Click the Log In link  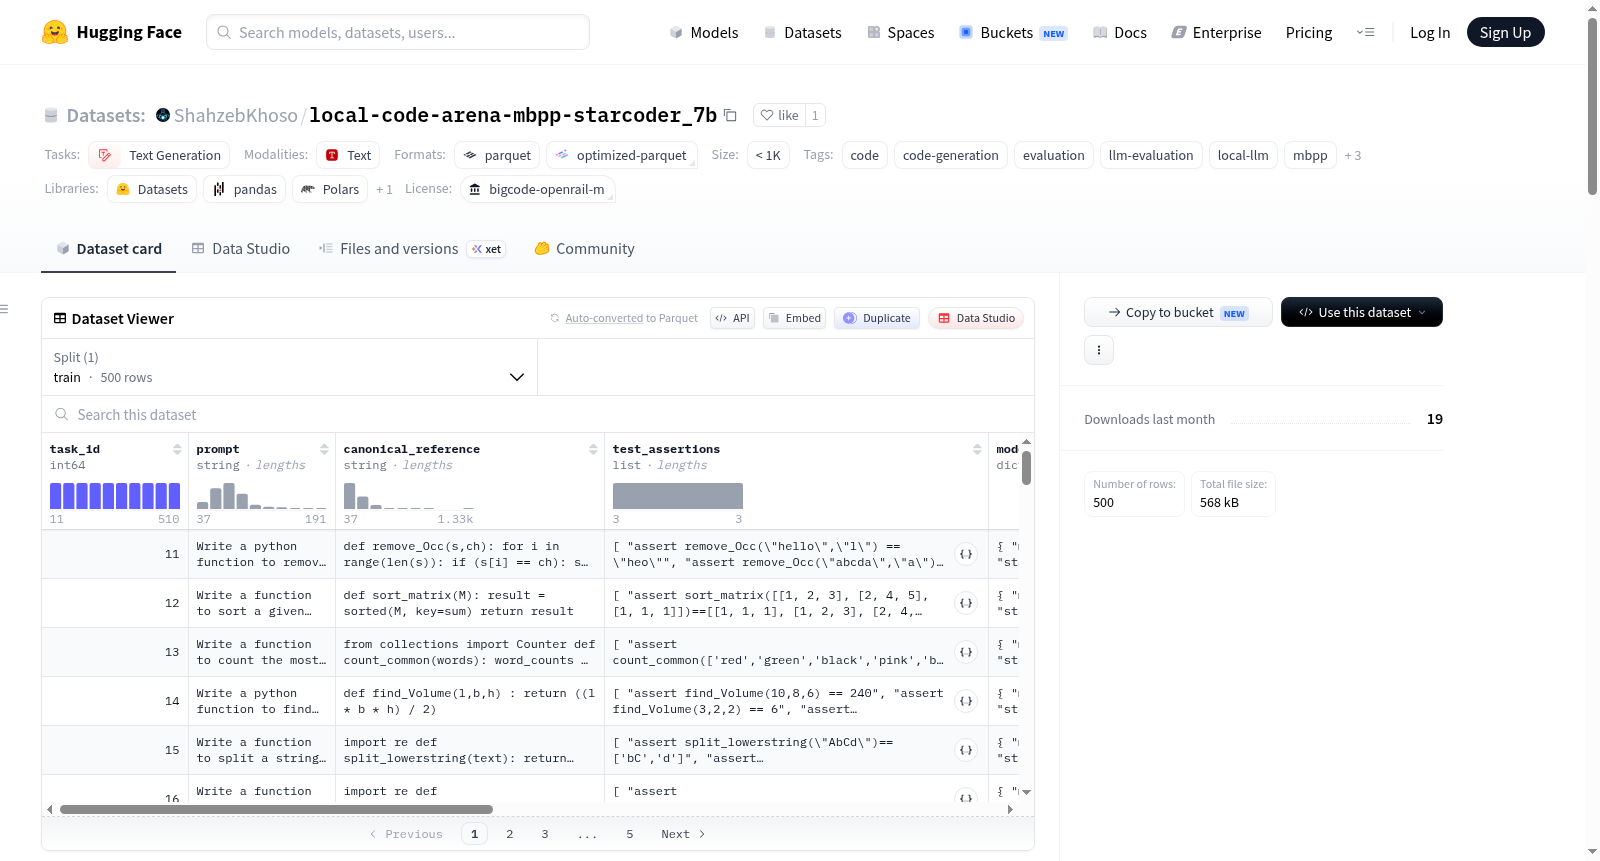point(1430,32)
